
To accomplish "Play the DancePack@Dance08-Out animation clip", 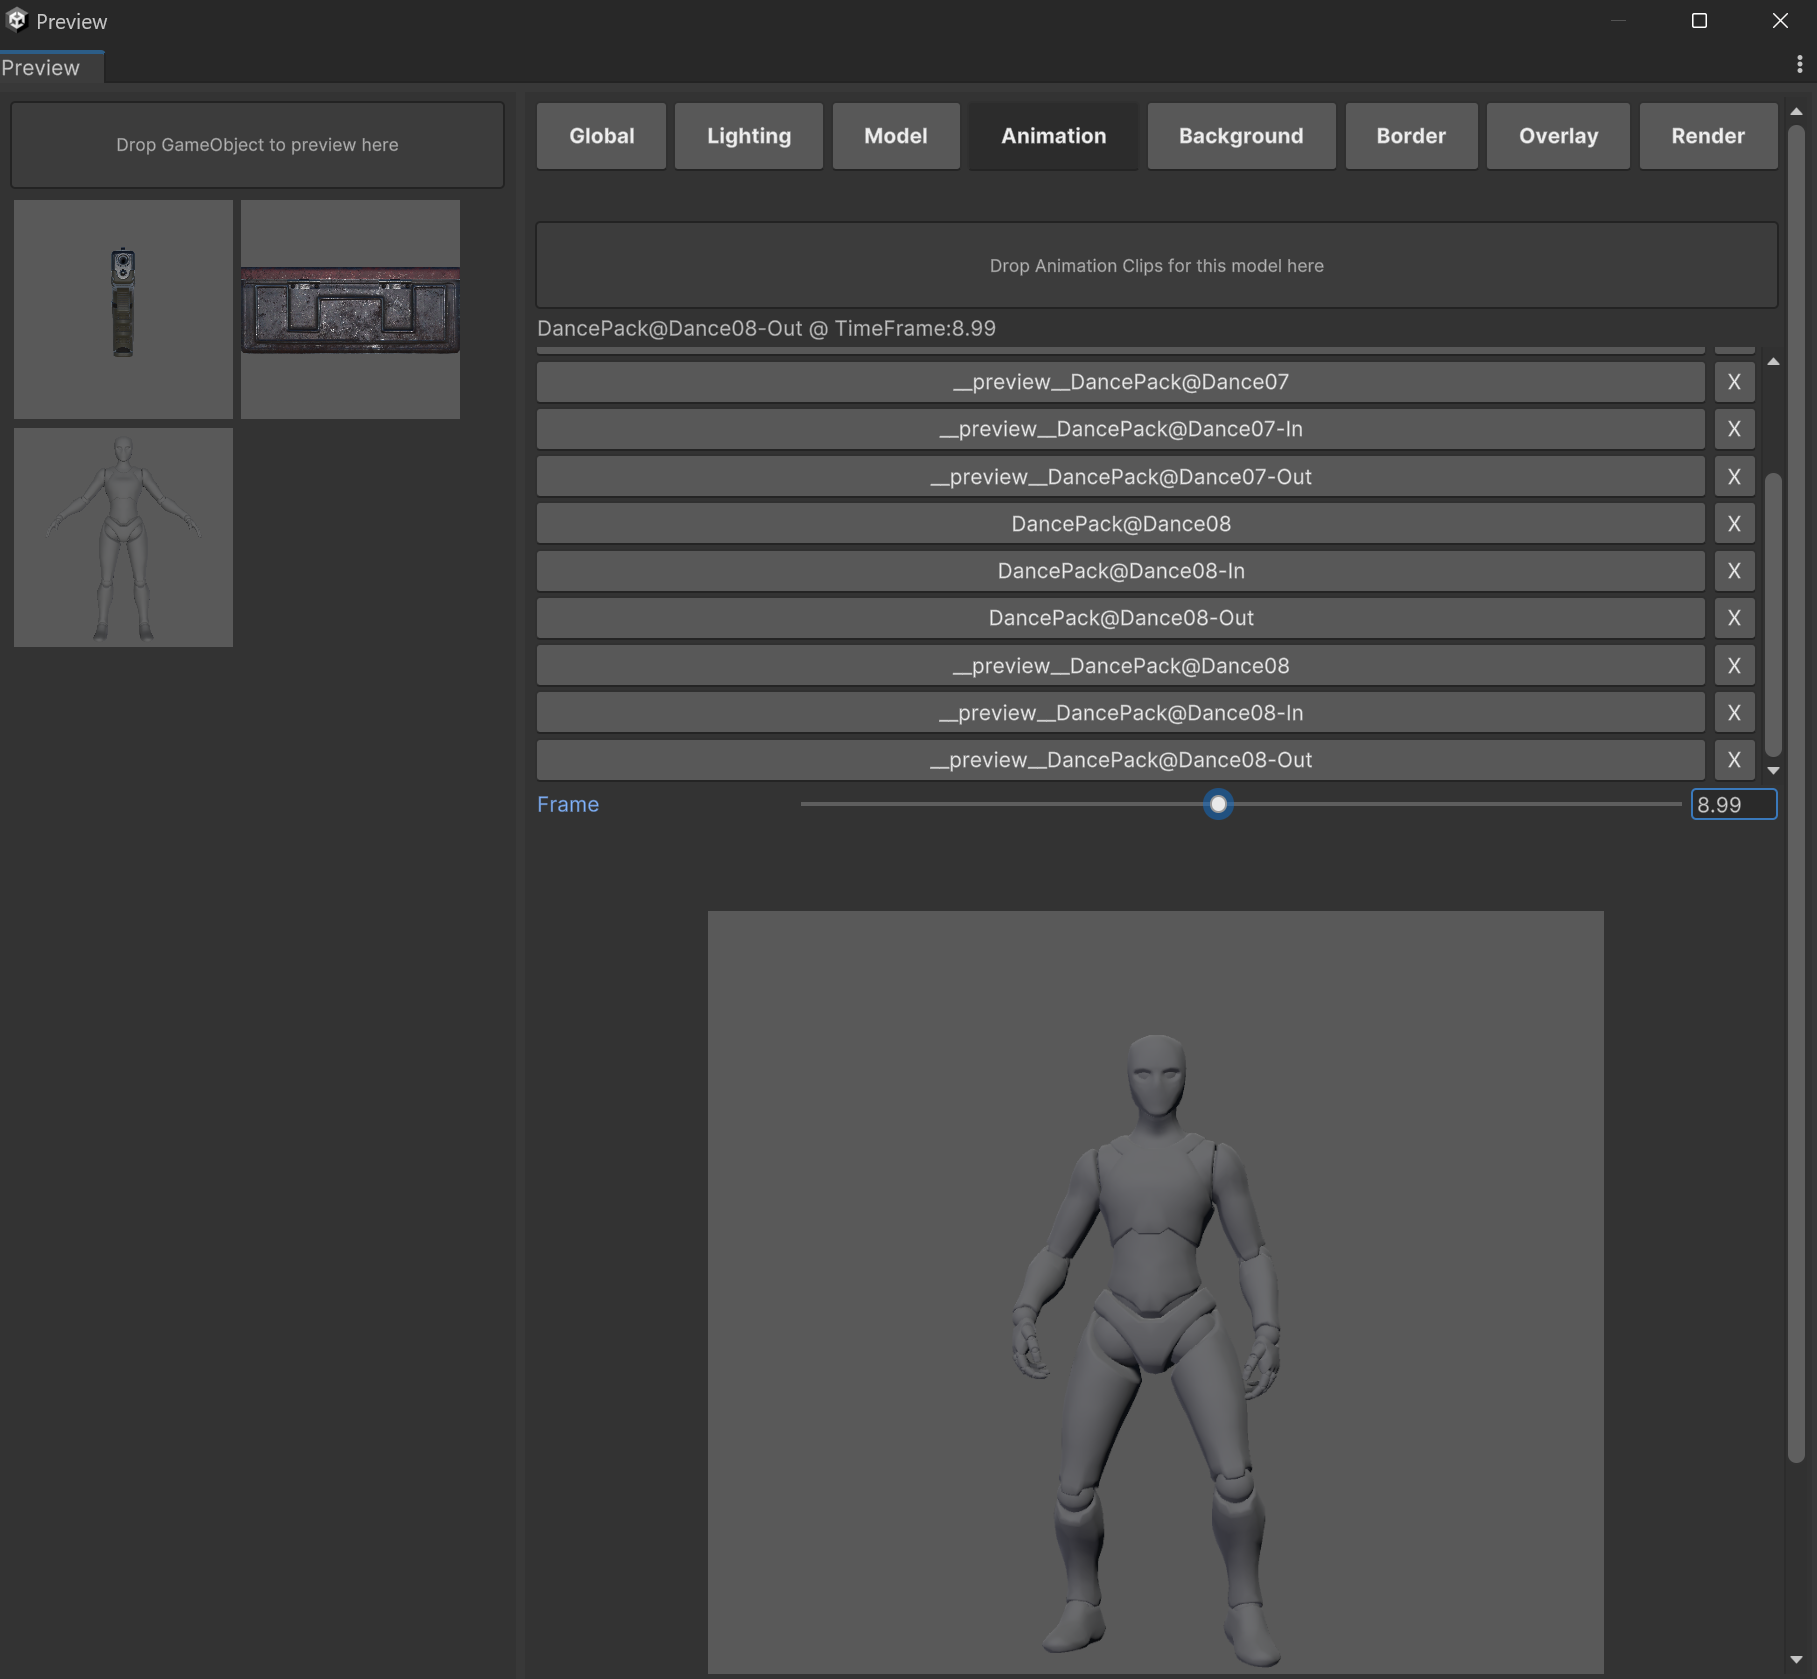I will click(x=1120, y=618).
